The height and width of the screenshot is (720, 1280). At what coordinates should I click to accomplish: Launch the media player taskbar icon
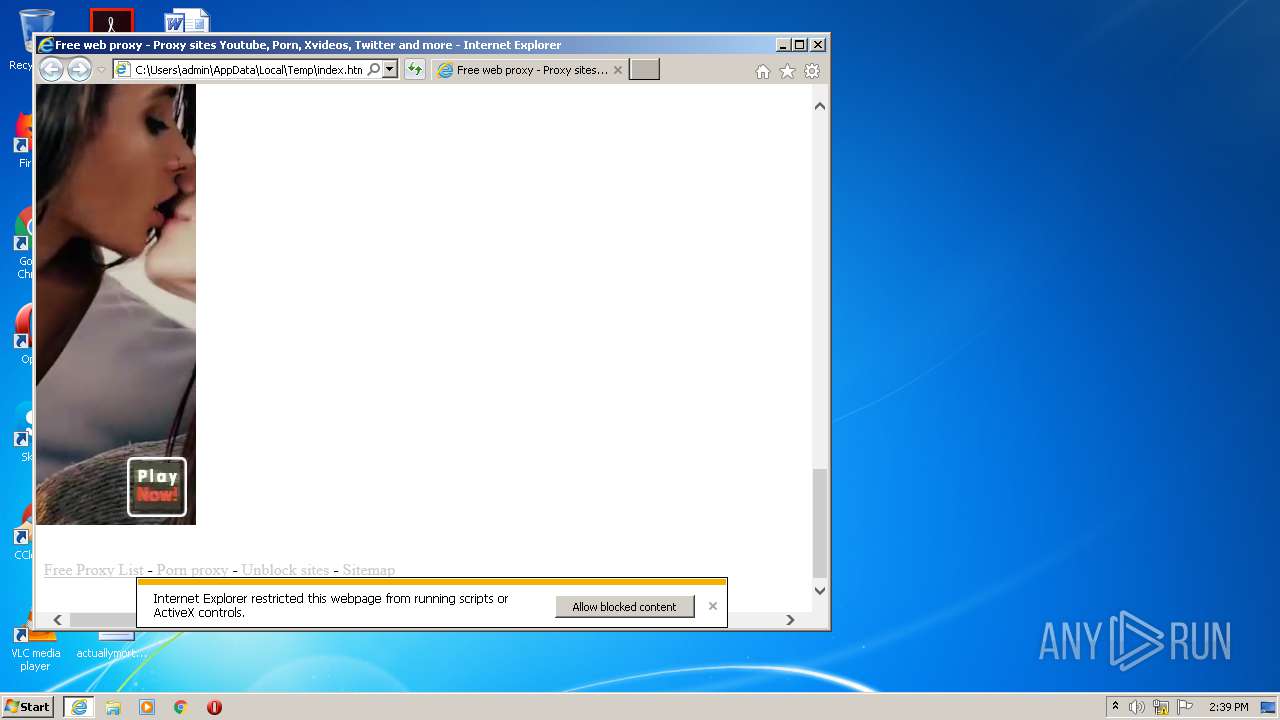[x=147, y=707]
